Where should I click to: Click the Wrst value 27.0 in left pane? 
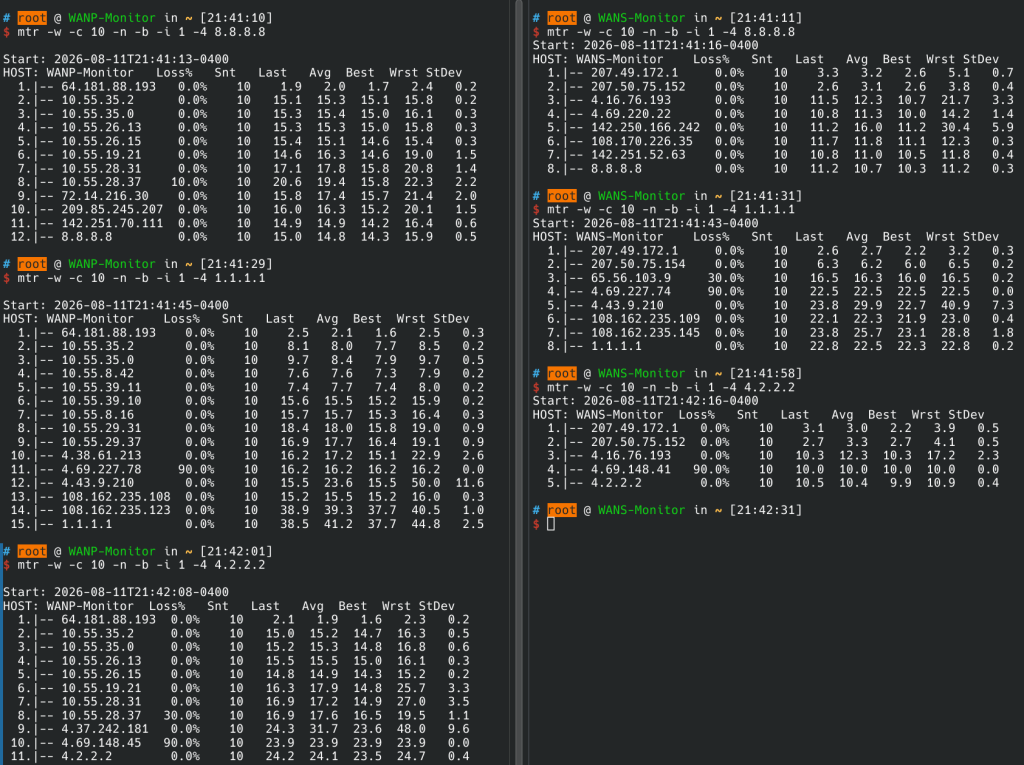(x=411, y=702)
